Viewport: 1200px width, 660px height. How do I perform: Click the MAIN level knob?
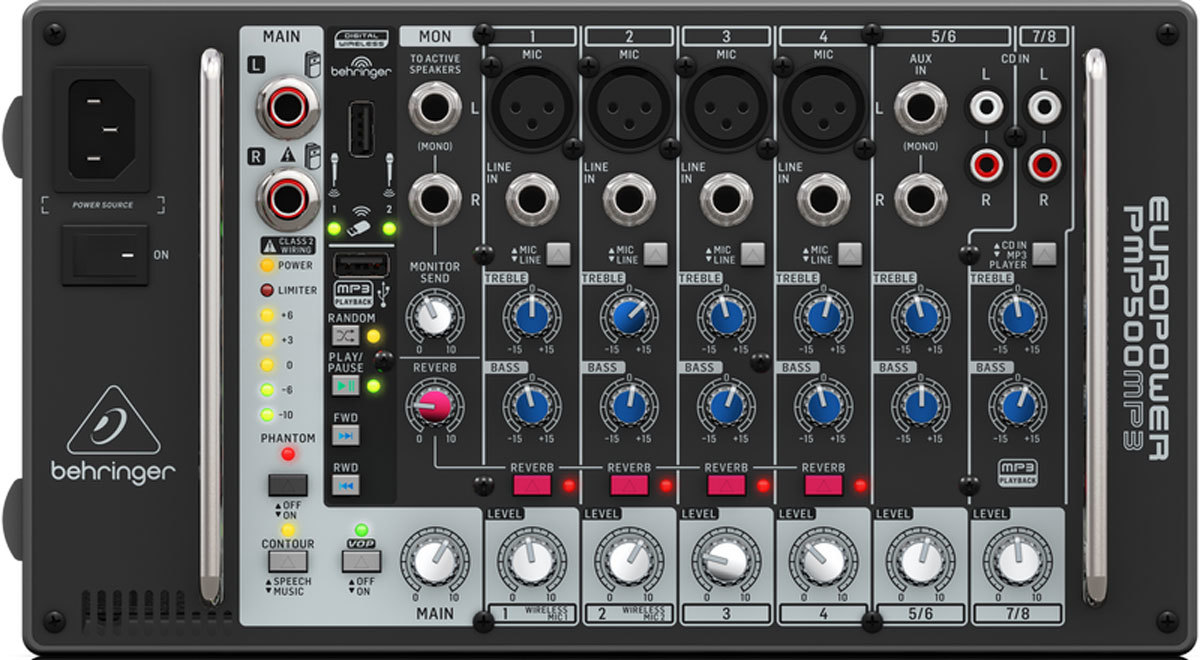coord(433,564)
